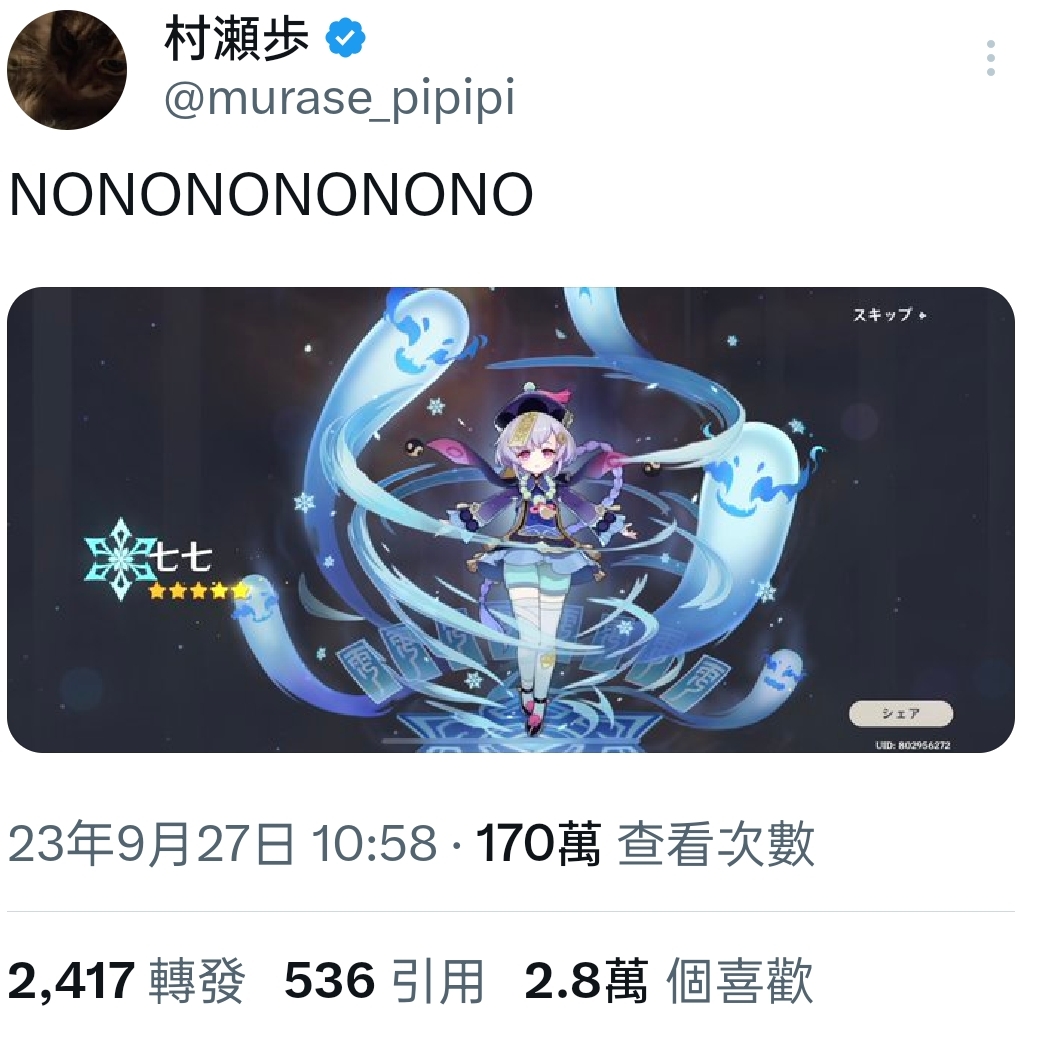Click the UID number in the image

tap(913, 745)
